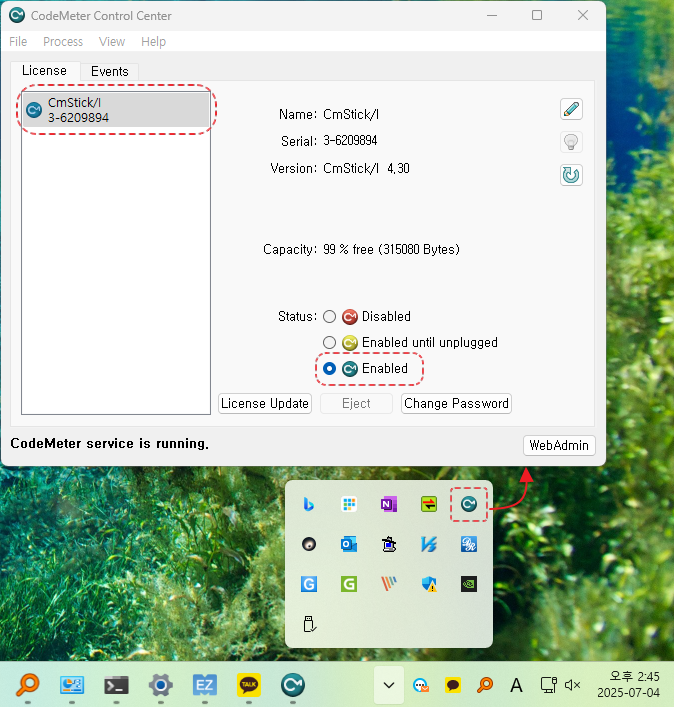Image resolution: width=674 pixels, height=707 pixels.
Task: Click the safely remove USB hardware icon
Action: pos(309,624)
